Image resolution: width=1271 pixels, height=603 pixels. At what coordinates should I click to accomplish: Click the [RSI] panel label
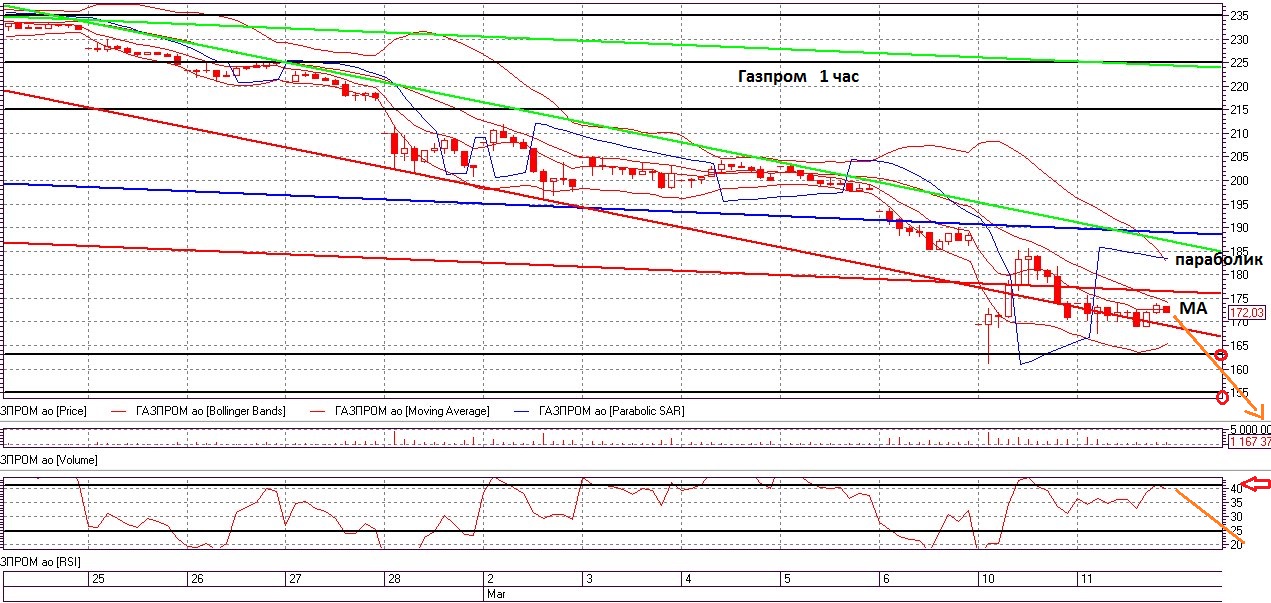click(x=40, y=564)
